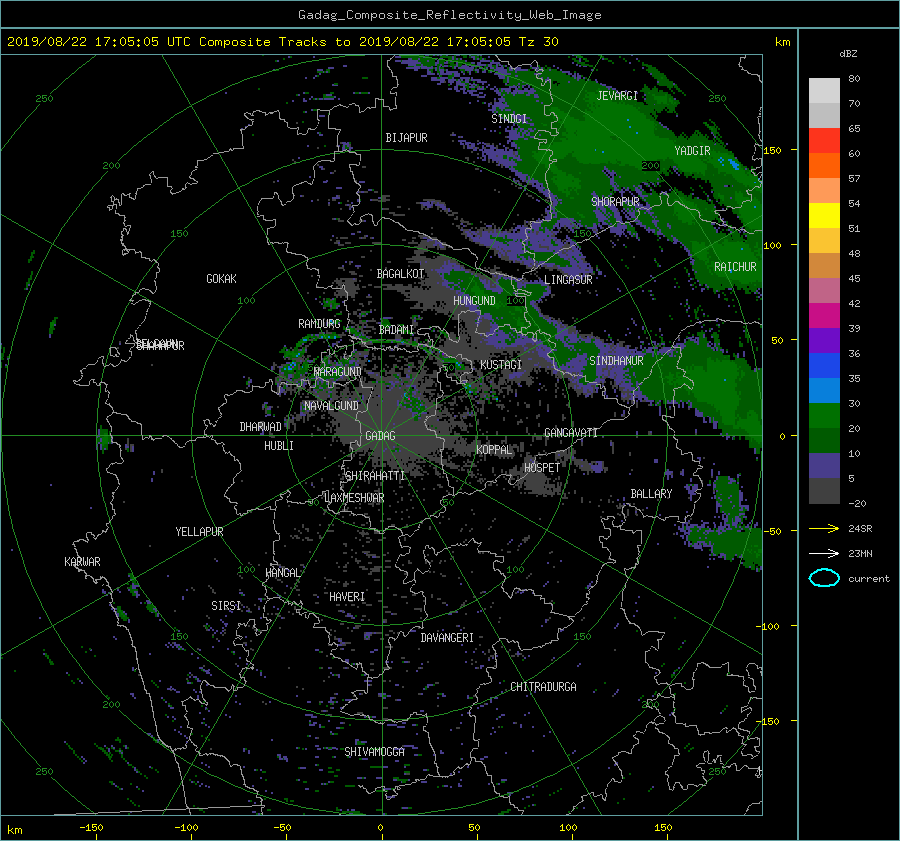Click the BIJAPUR city label
Screen dimensions: 900x841
click(406, 138)
